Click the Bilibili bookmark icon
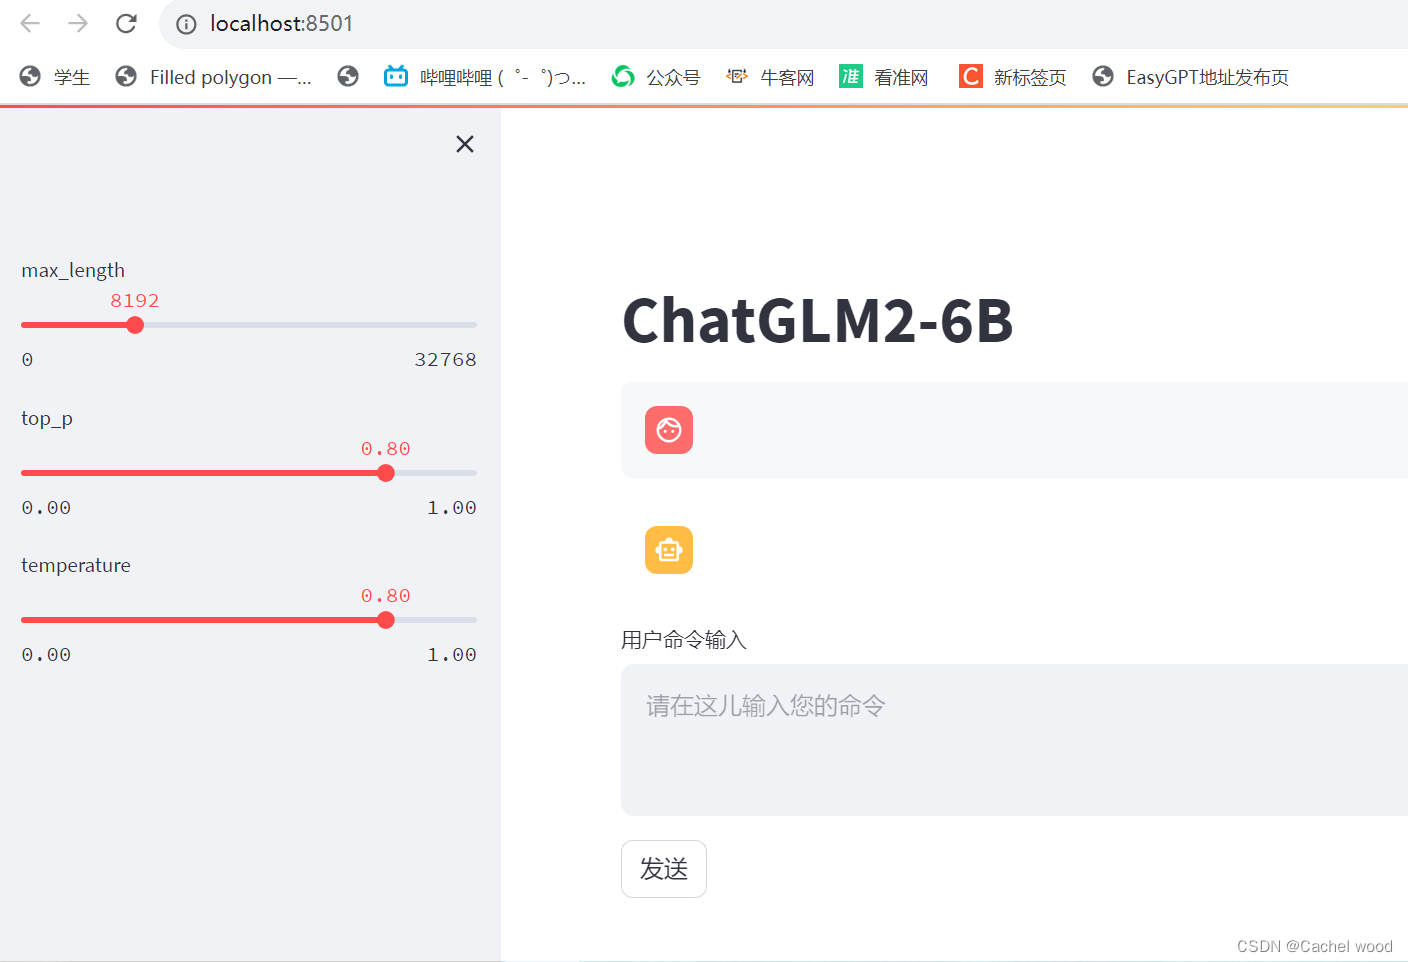The height and width of the screenshot is (962, 1408). (395, 76)
